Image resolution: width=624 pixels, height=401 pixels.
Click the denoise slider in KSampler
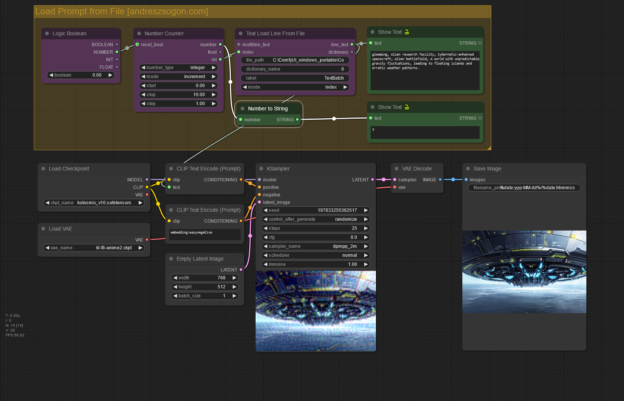click(315, 264)
